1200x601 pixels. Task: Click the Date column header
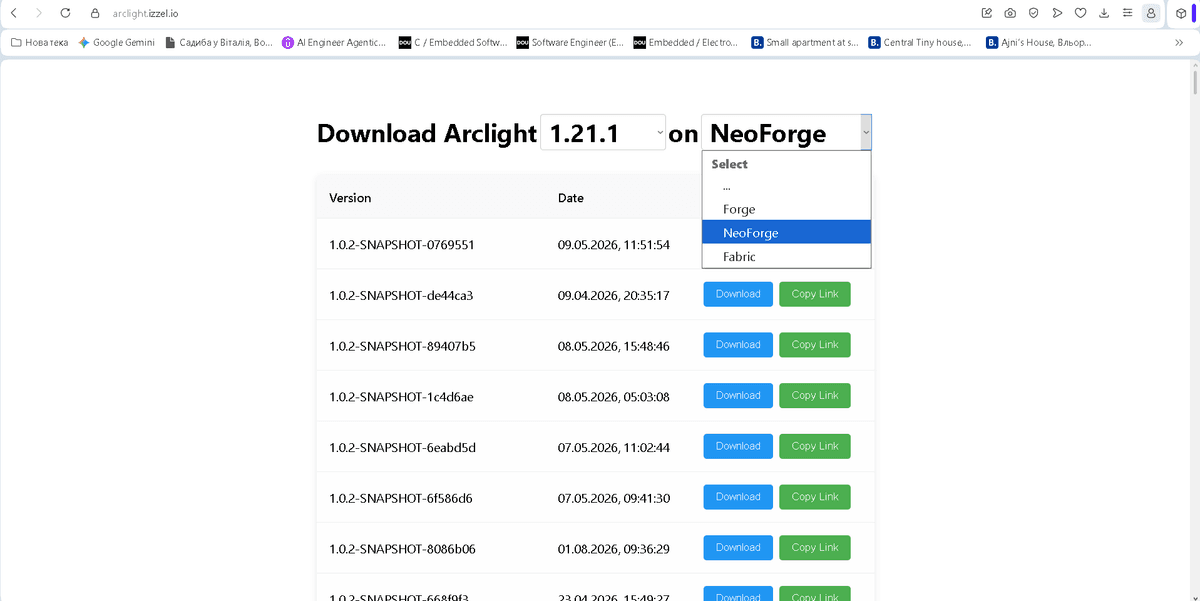click(571, 198)
